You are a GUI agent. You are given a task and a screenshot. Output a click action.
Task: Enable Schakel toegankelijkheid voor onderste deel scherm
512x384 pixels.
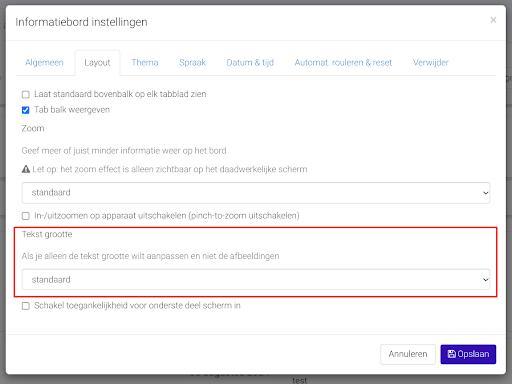click(26, 306)
